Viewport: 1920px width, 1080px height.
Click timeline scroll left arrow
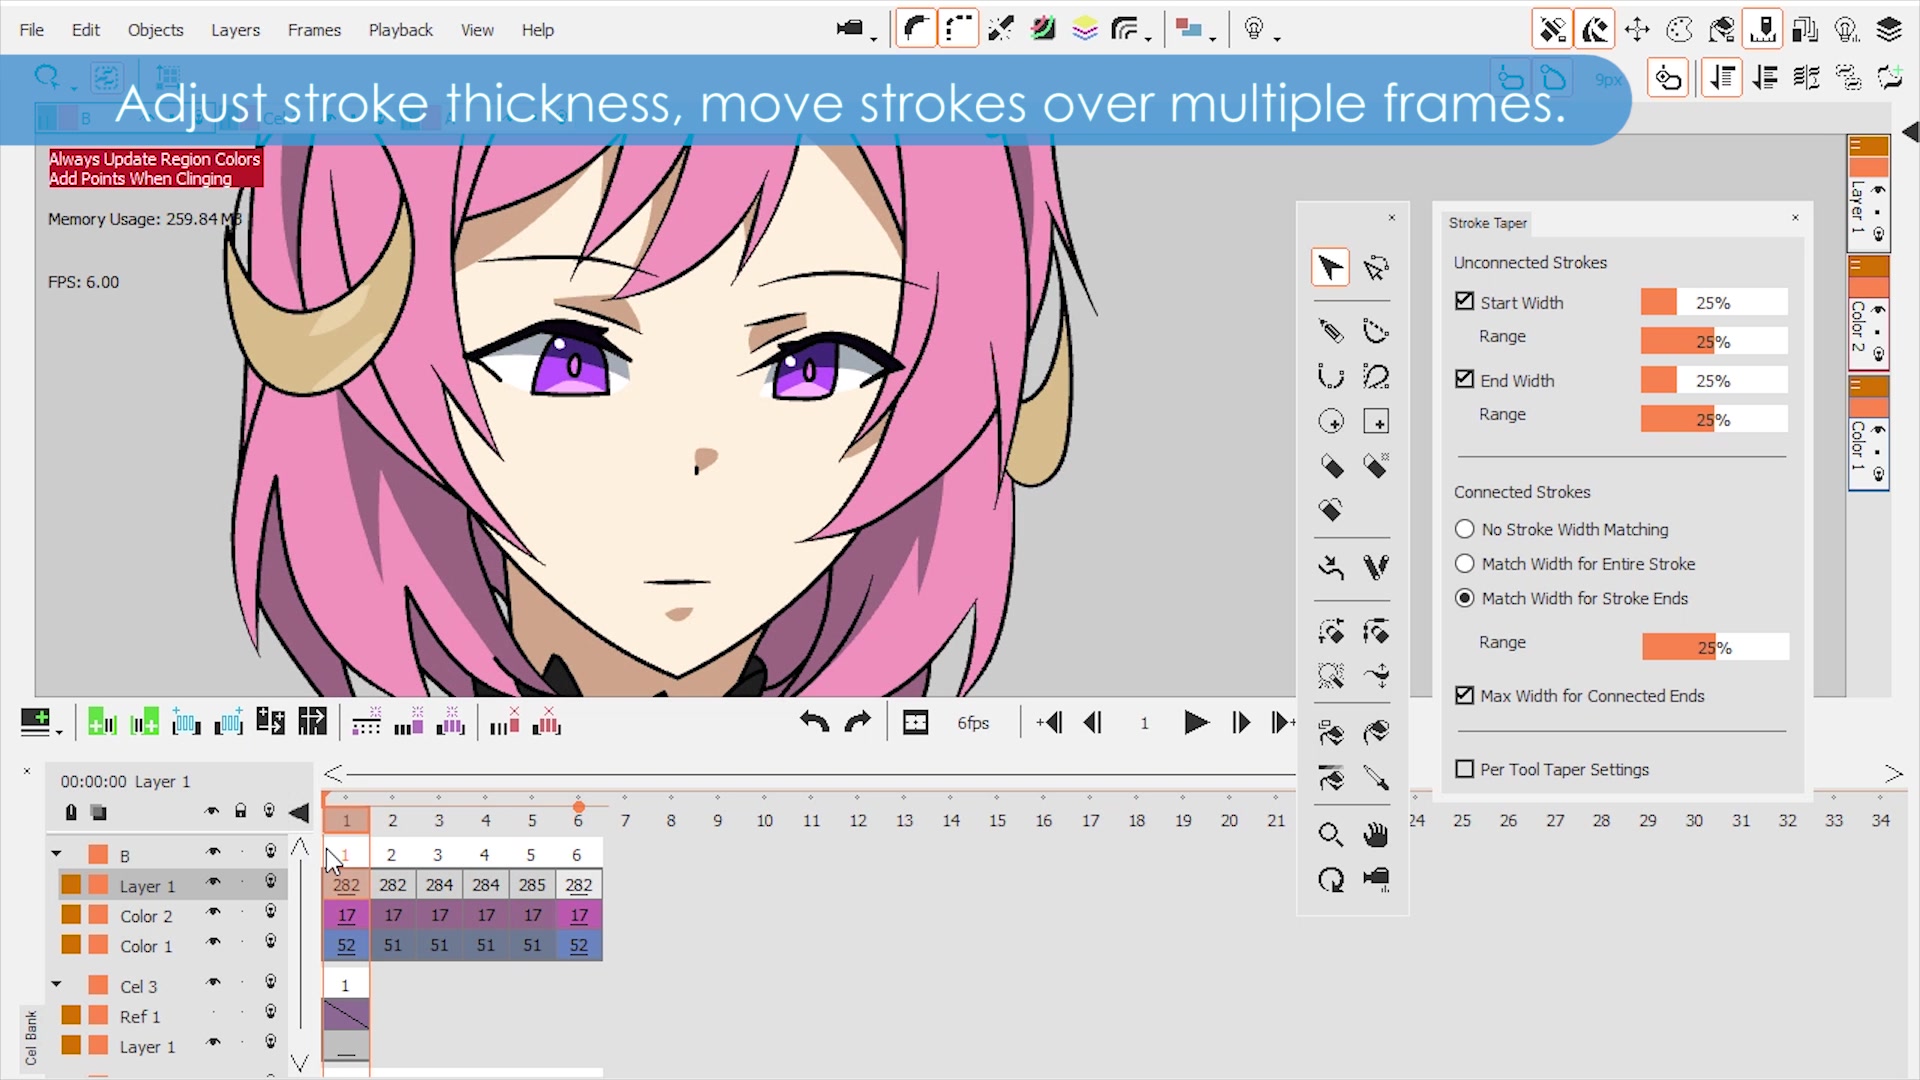pos(333,773)
